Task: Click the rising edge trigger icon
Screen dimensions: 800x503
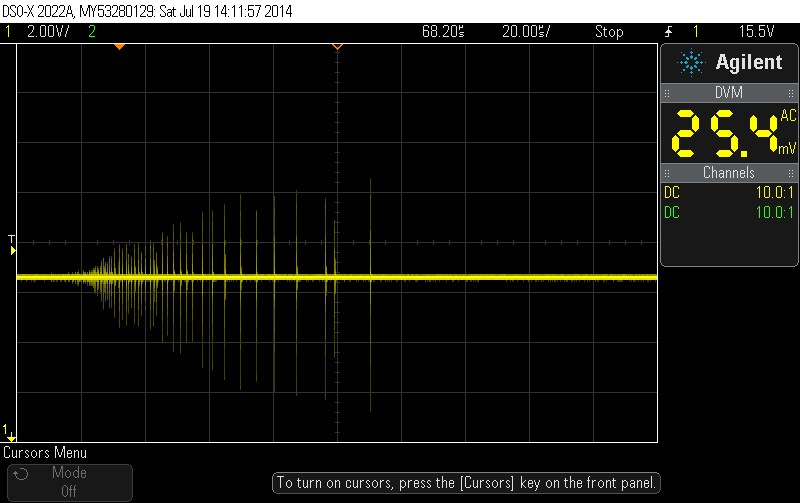Action: pyautogui.click(x=668, y=32)
